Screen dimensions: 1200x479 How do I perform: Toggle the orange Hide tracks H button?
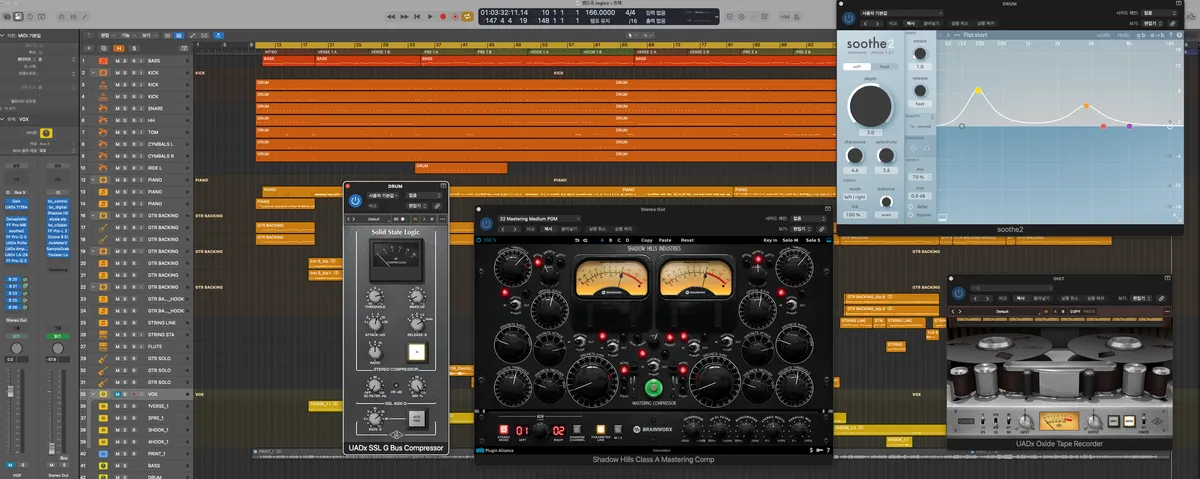tap(119, 48)
